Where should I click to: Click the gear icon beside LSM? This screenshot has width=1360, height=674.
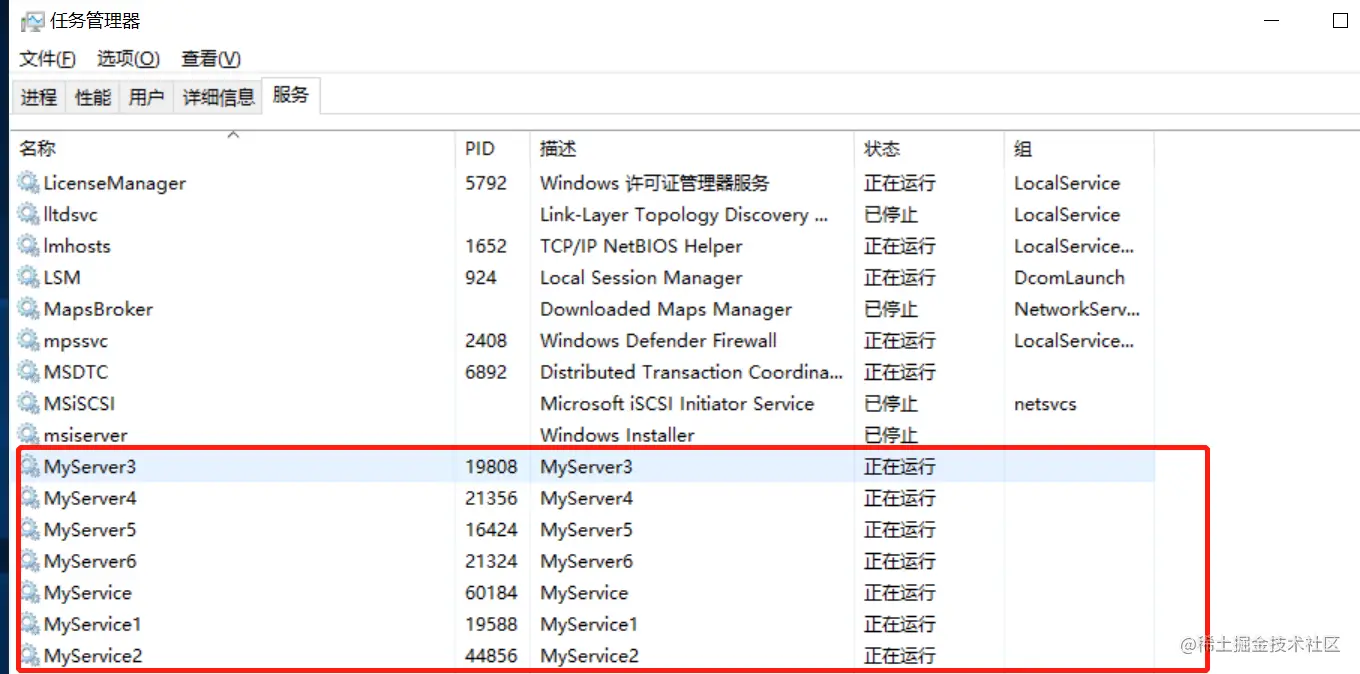[x=28, y=277]
